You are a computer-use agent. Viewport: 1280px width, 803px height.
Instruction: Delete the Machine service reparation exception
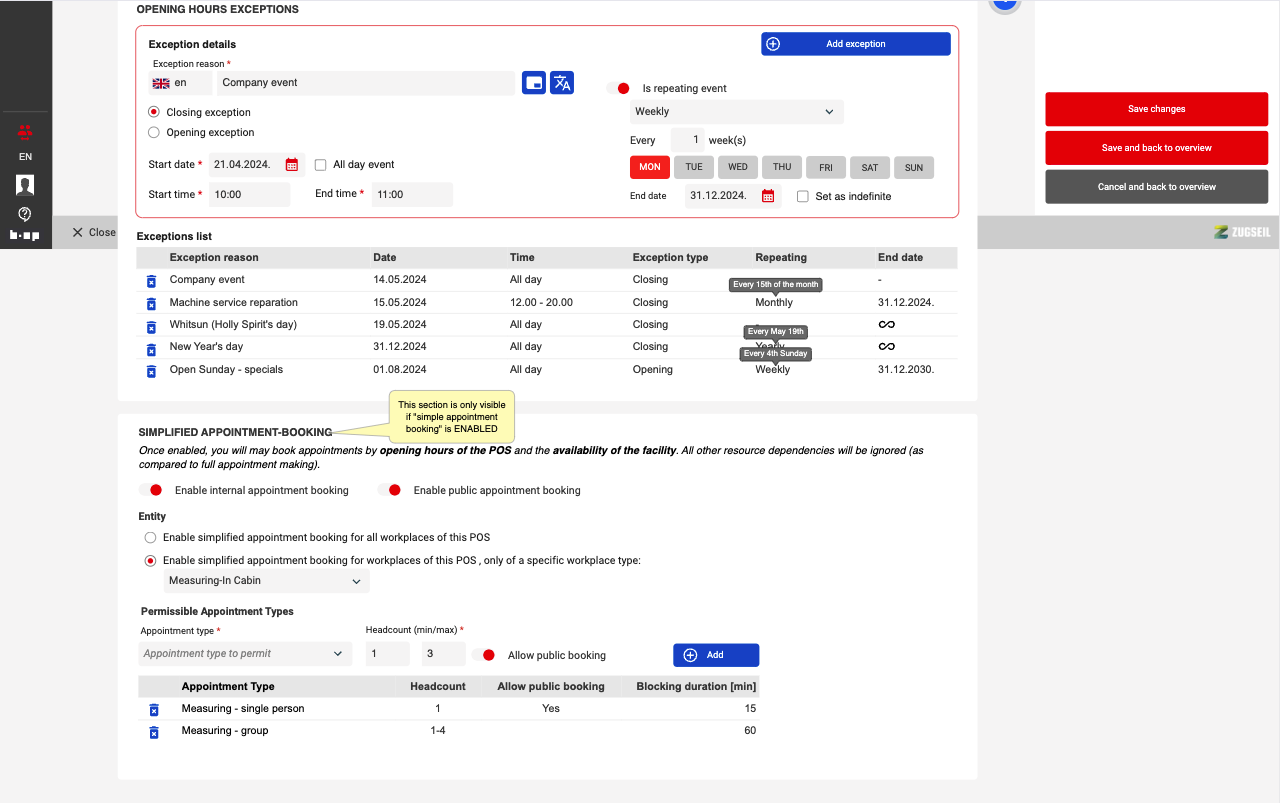(151, 303)
